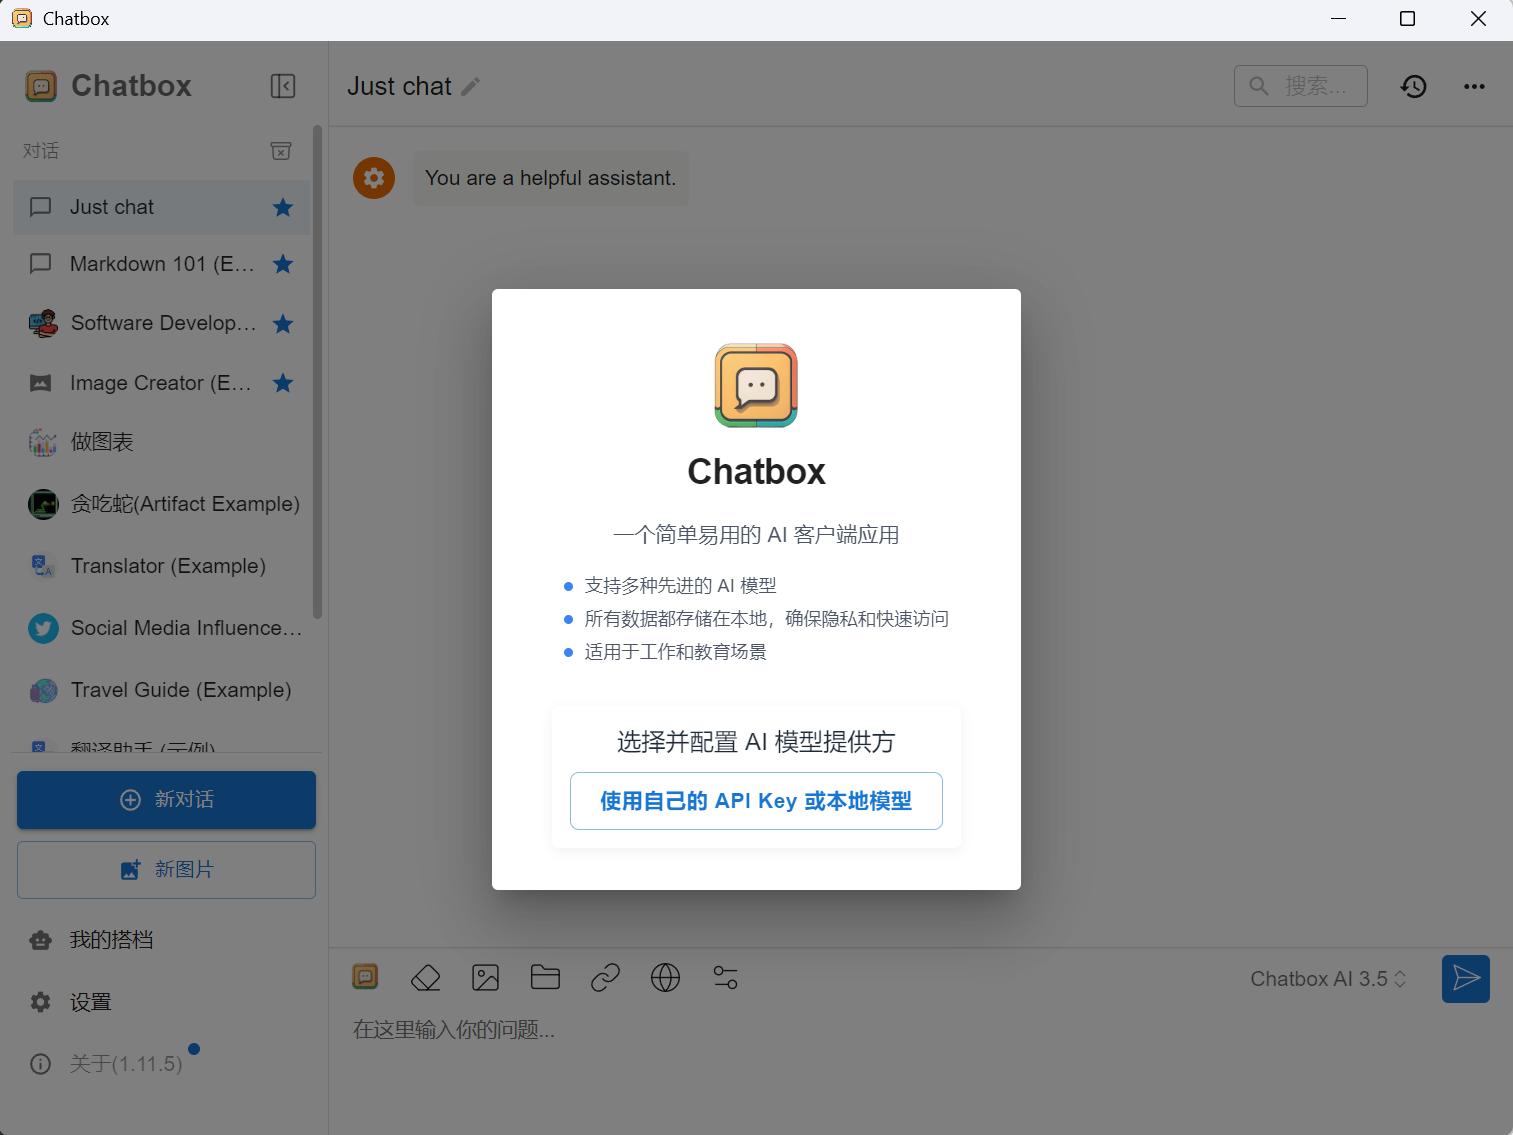Image resolution: width=1513 pixels, height=1135 pixels.
Task: Toggle web browsing globe icon
Action: 665,977
